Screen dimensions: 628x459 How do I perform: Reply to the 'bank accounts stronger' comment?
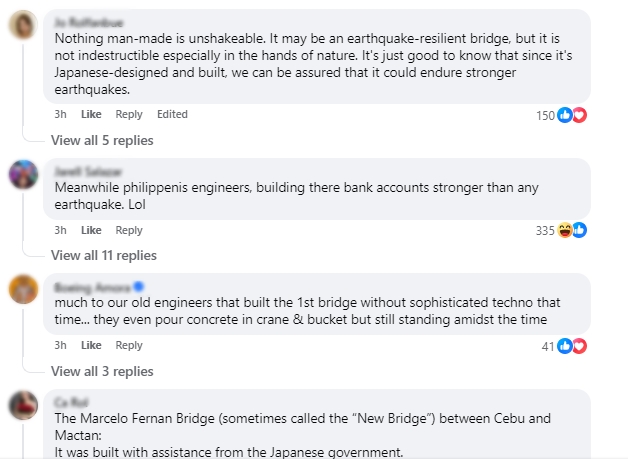129,230
